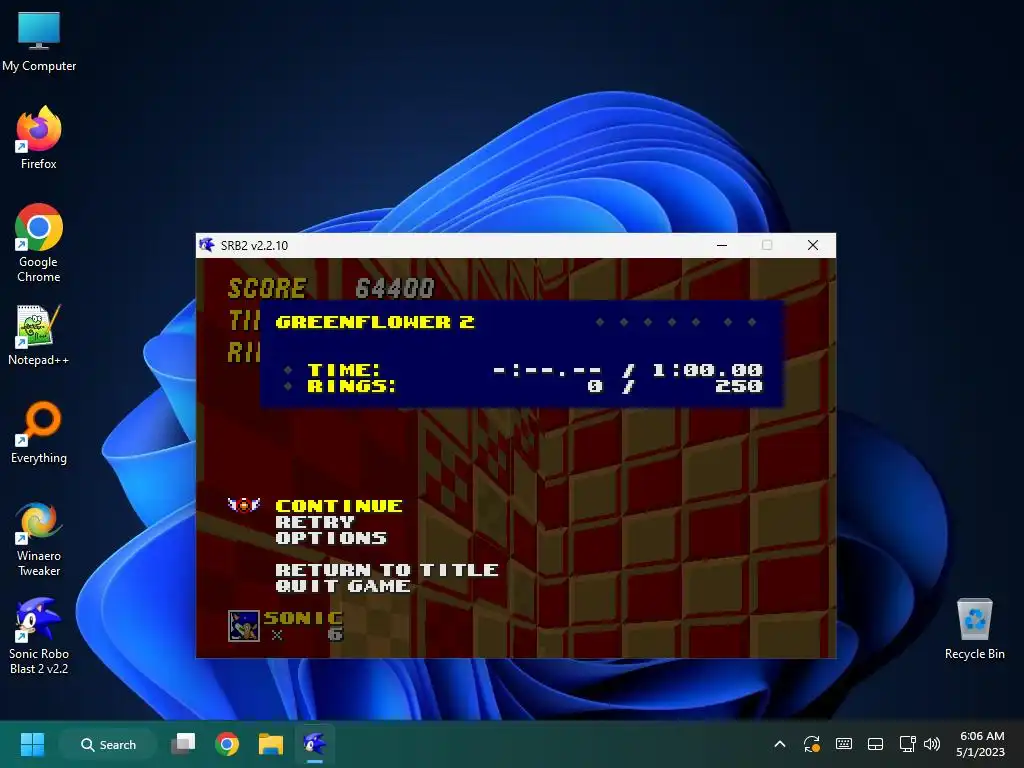Viewport: 1024px width, 768px height.
Task: Click the winged menu cursor beside Continue
Action: point(244,505)
